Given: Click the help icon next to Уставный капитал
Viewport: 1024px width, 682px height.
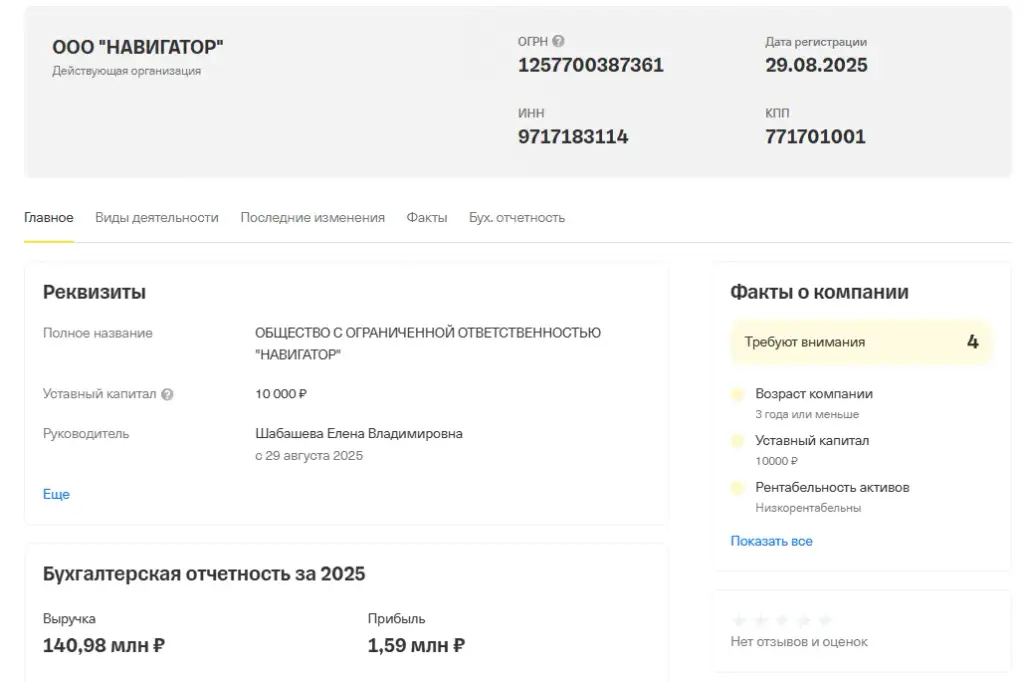Looking at the screenshot, I should pyautogui.click(x=167, y=395).
